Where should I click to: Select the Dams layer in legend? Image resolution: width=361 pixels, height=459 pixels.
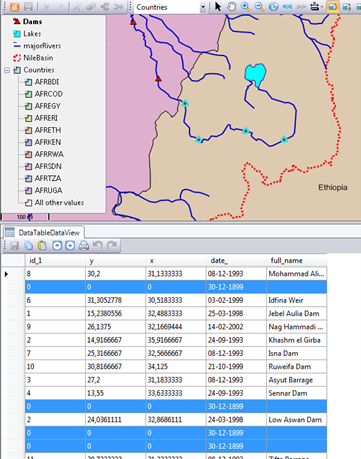32,22
